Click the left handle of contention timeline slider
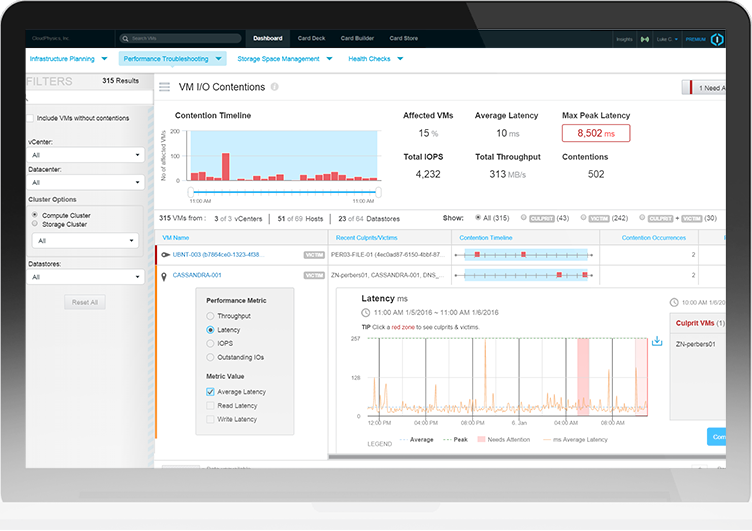Viewport: 752px width, 531px height. pyautogui.click(x=190, y=191)
